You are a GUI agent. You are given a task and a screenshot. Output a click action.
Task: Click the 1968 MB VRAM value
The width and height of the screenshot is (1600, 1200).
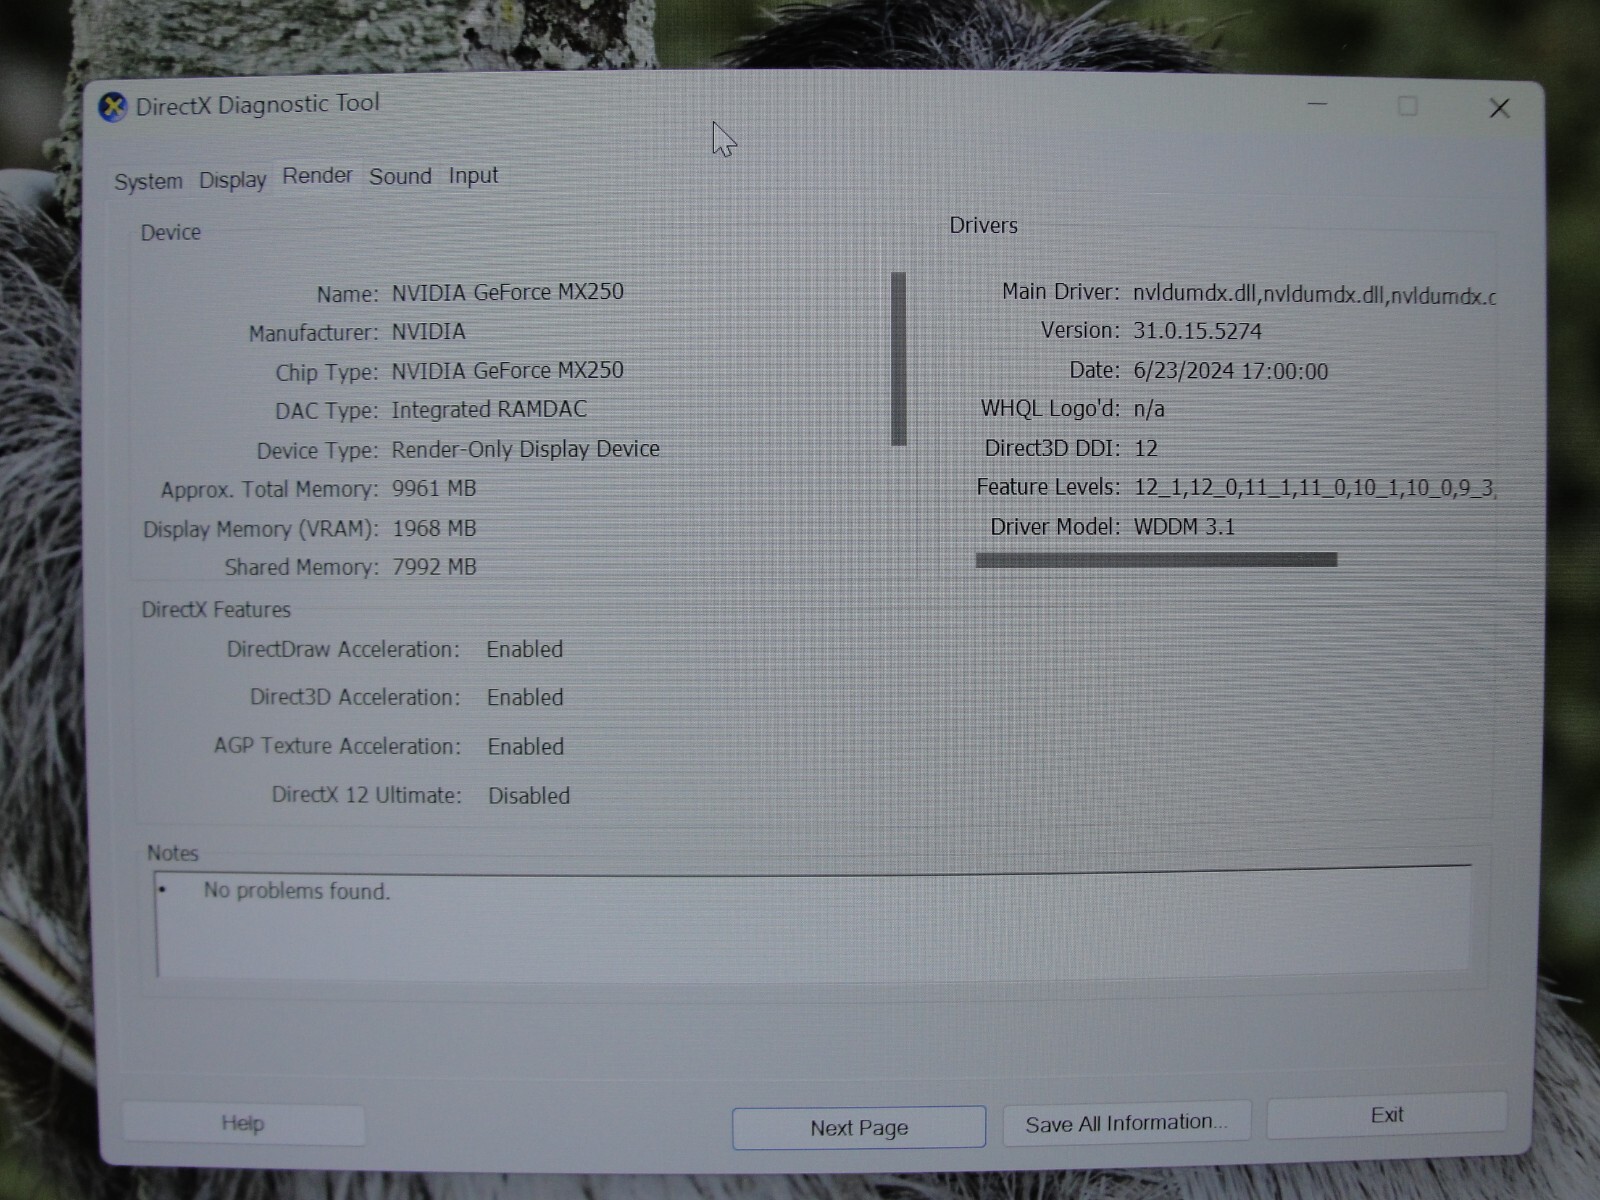pos(434,528)
